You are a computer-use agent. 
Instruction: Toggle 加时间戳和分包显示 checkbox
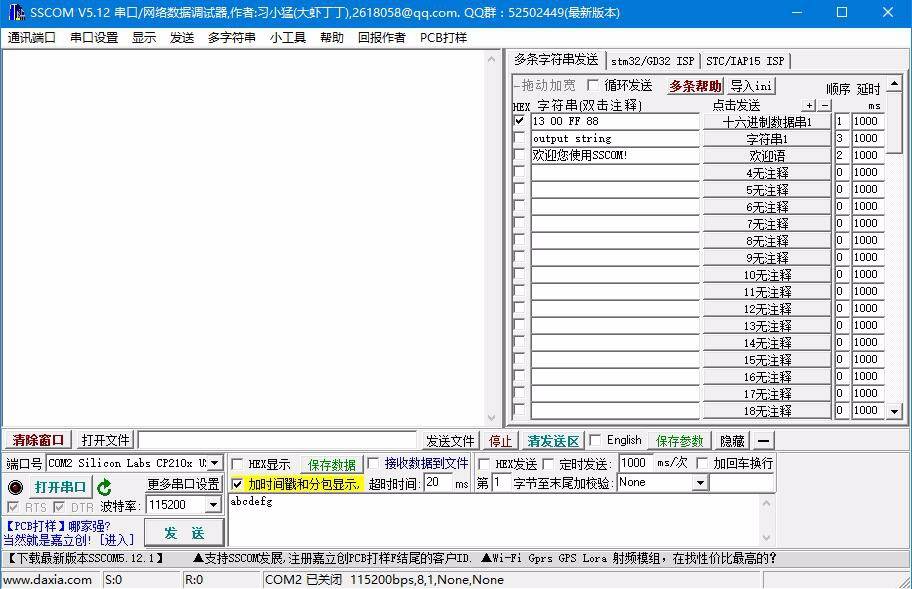238,484
